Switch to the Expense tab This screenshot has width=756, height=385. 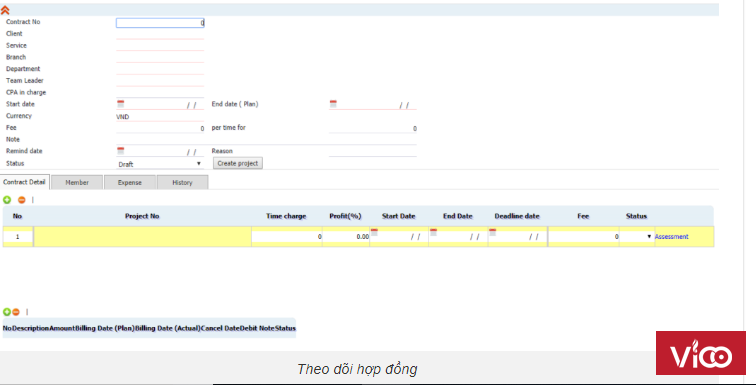click(130, 183)
